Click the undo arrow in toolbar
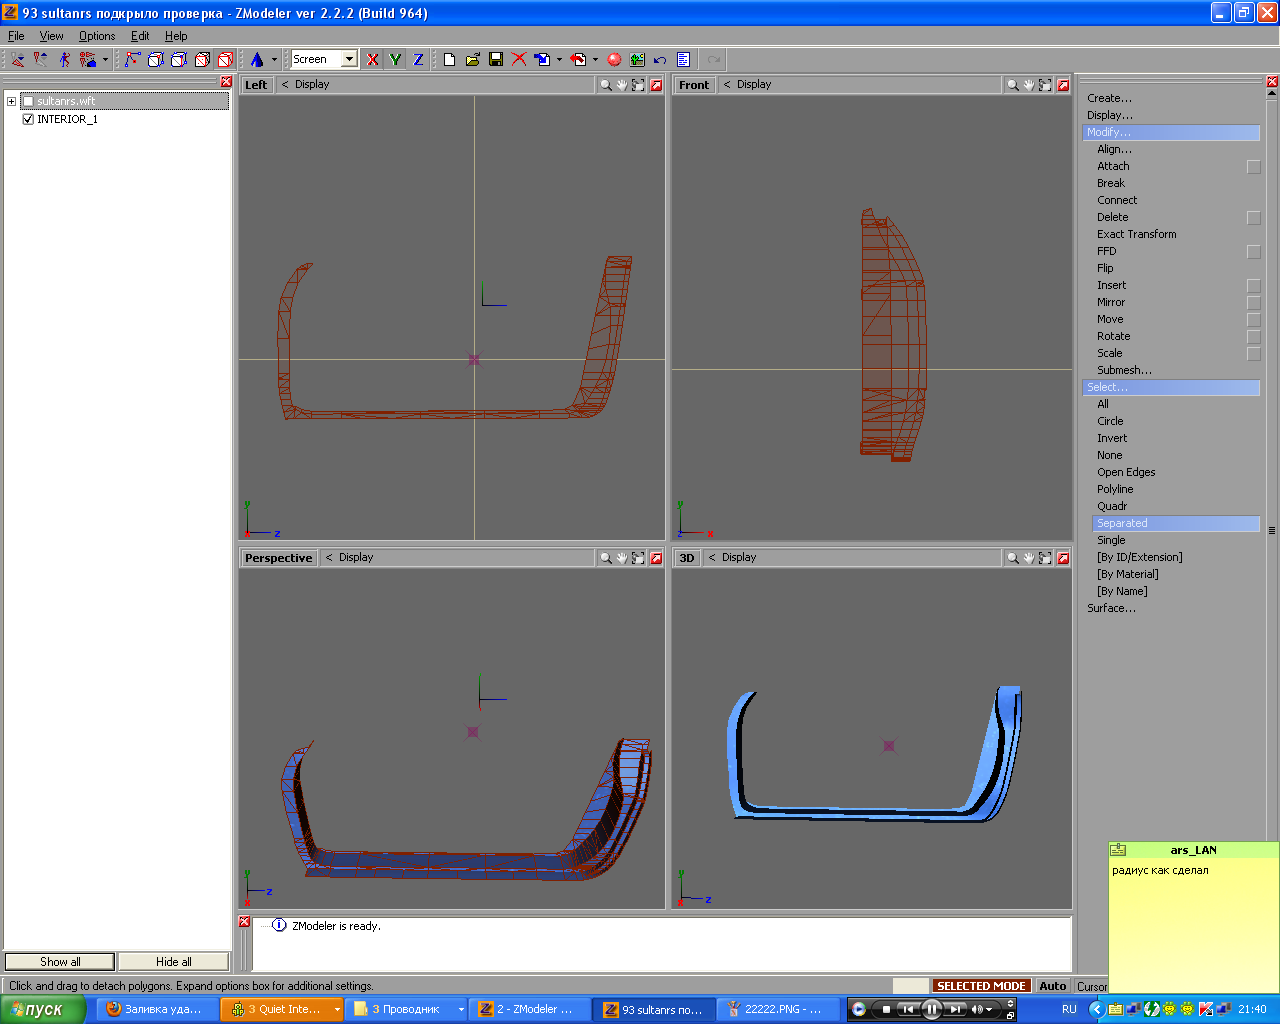 tap(660, 60)
